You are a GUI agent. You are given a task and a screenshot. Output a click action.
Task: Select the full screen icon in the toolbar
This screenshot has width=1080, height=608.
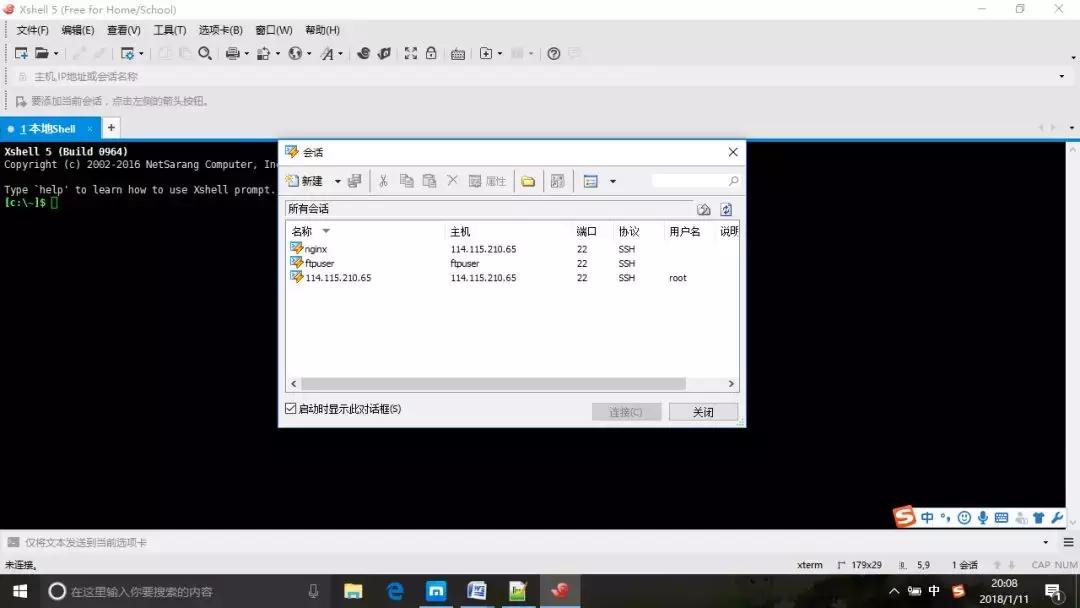coord(409,53)
